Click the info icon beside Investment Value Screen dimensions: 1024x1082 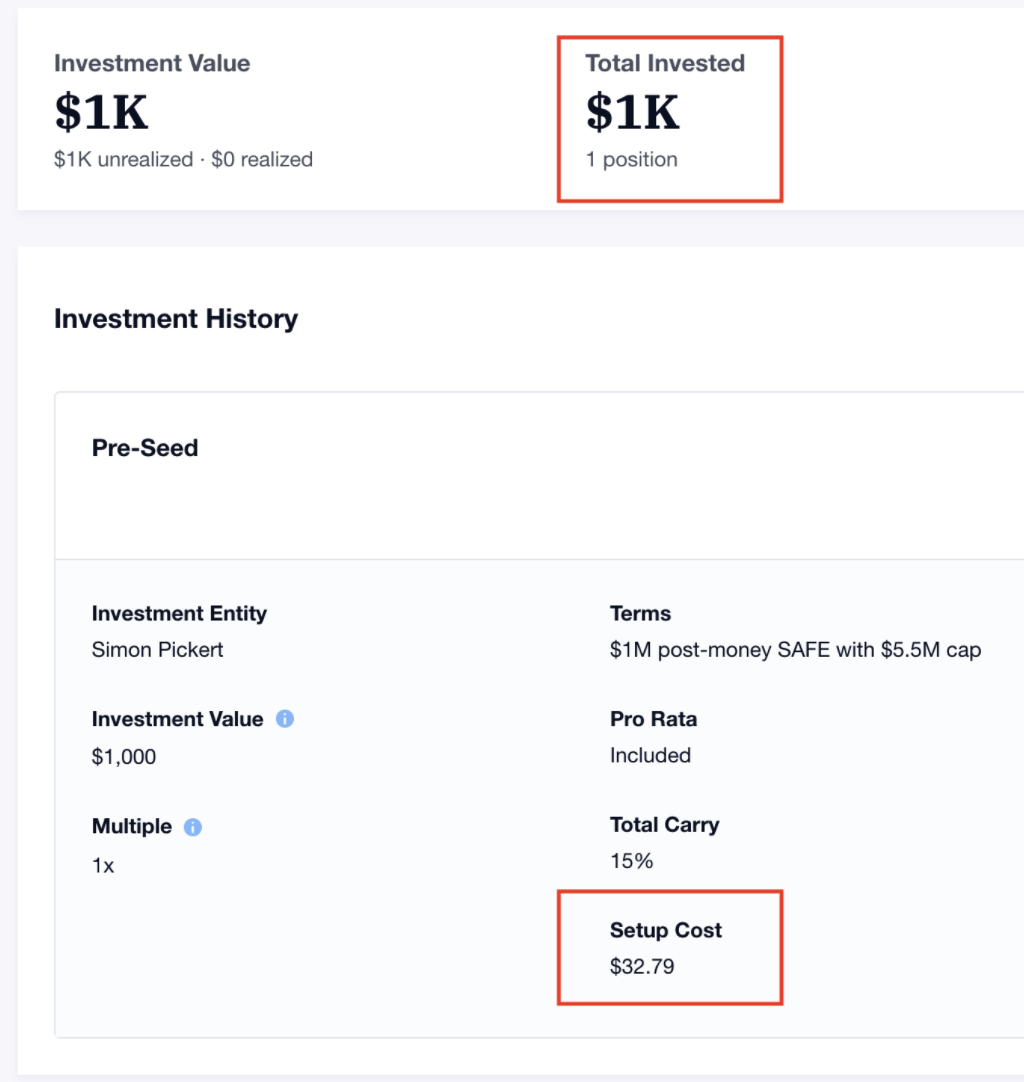coord(285,719)
